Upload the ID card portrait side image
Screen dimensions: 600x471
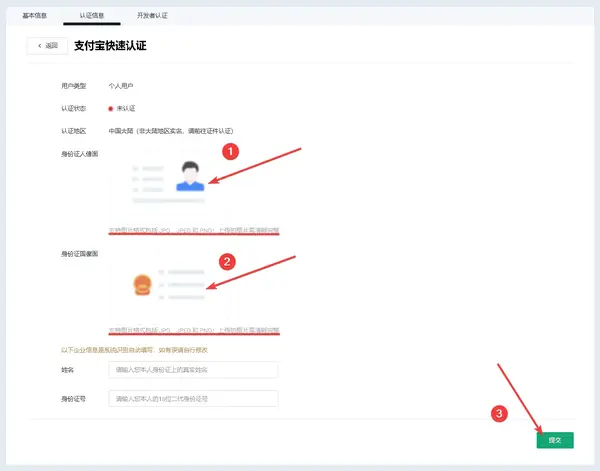[x=168, y=184]
